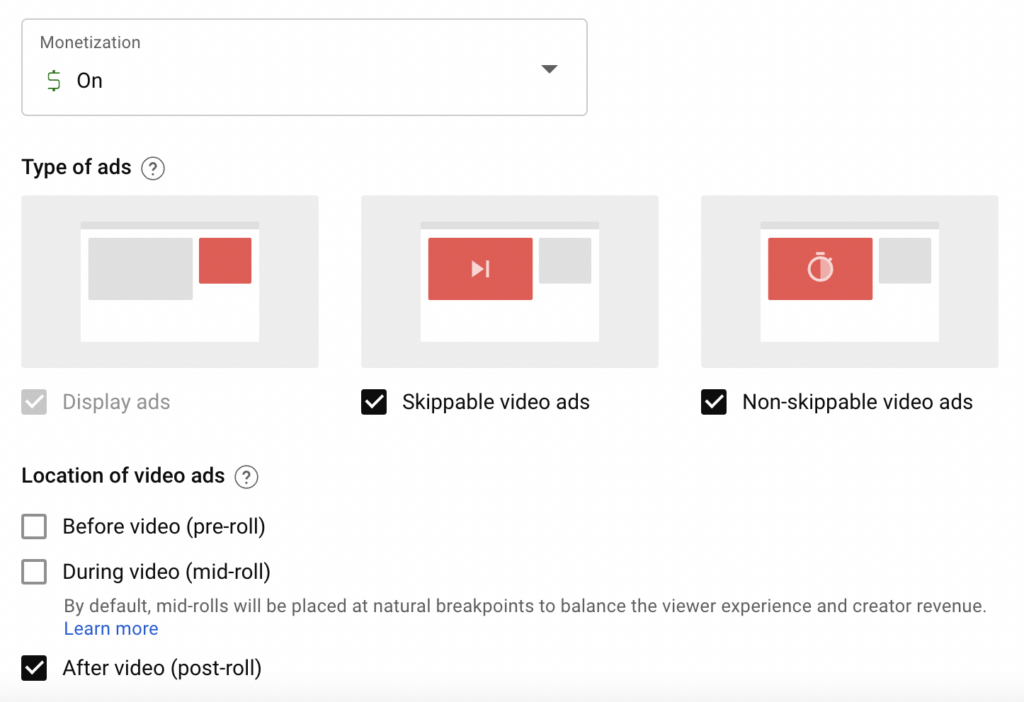This screenshot has height=702, width=1024.
Task: Click the skip button icon in skippable ad preview
Action: tap(480, 268)
